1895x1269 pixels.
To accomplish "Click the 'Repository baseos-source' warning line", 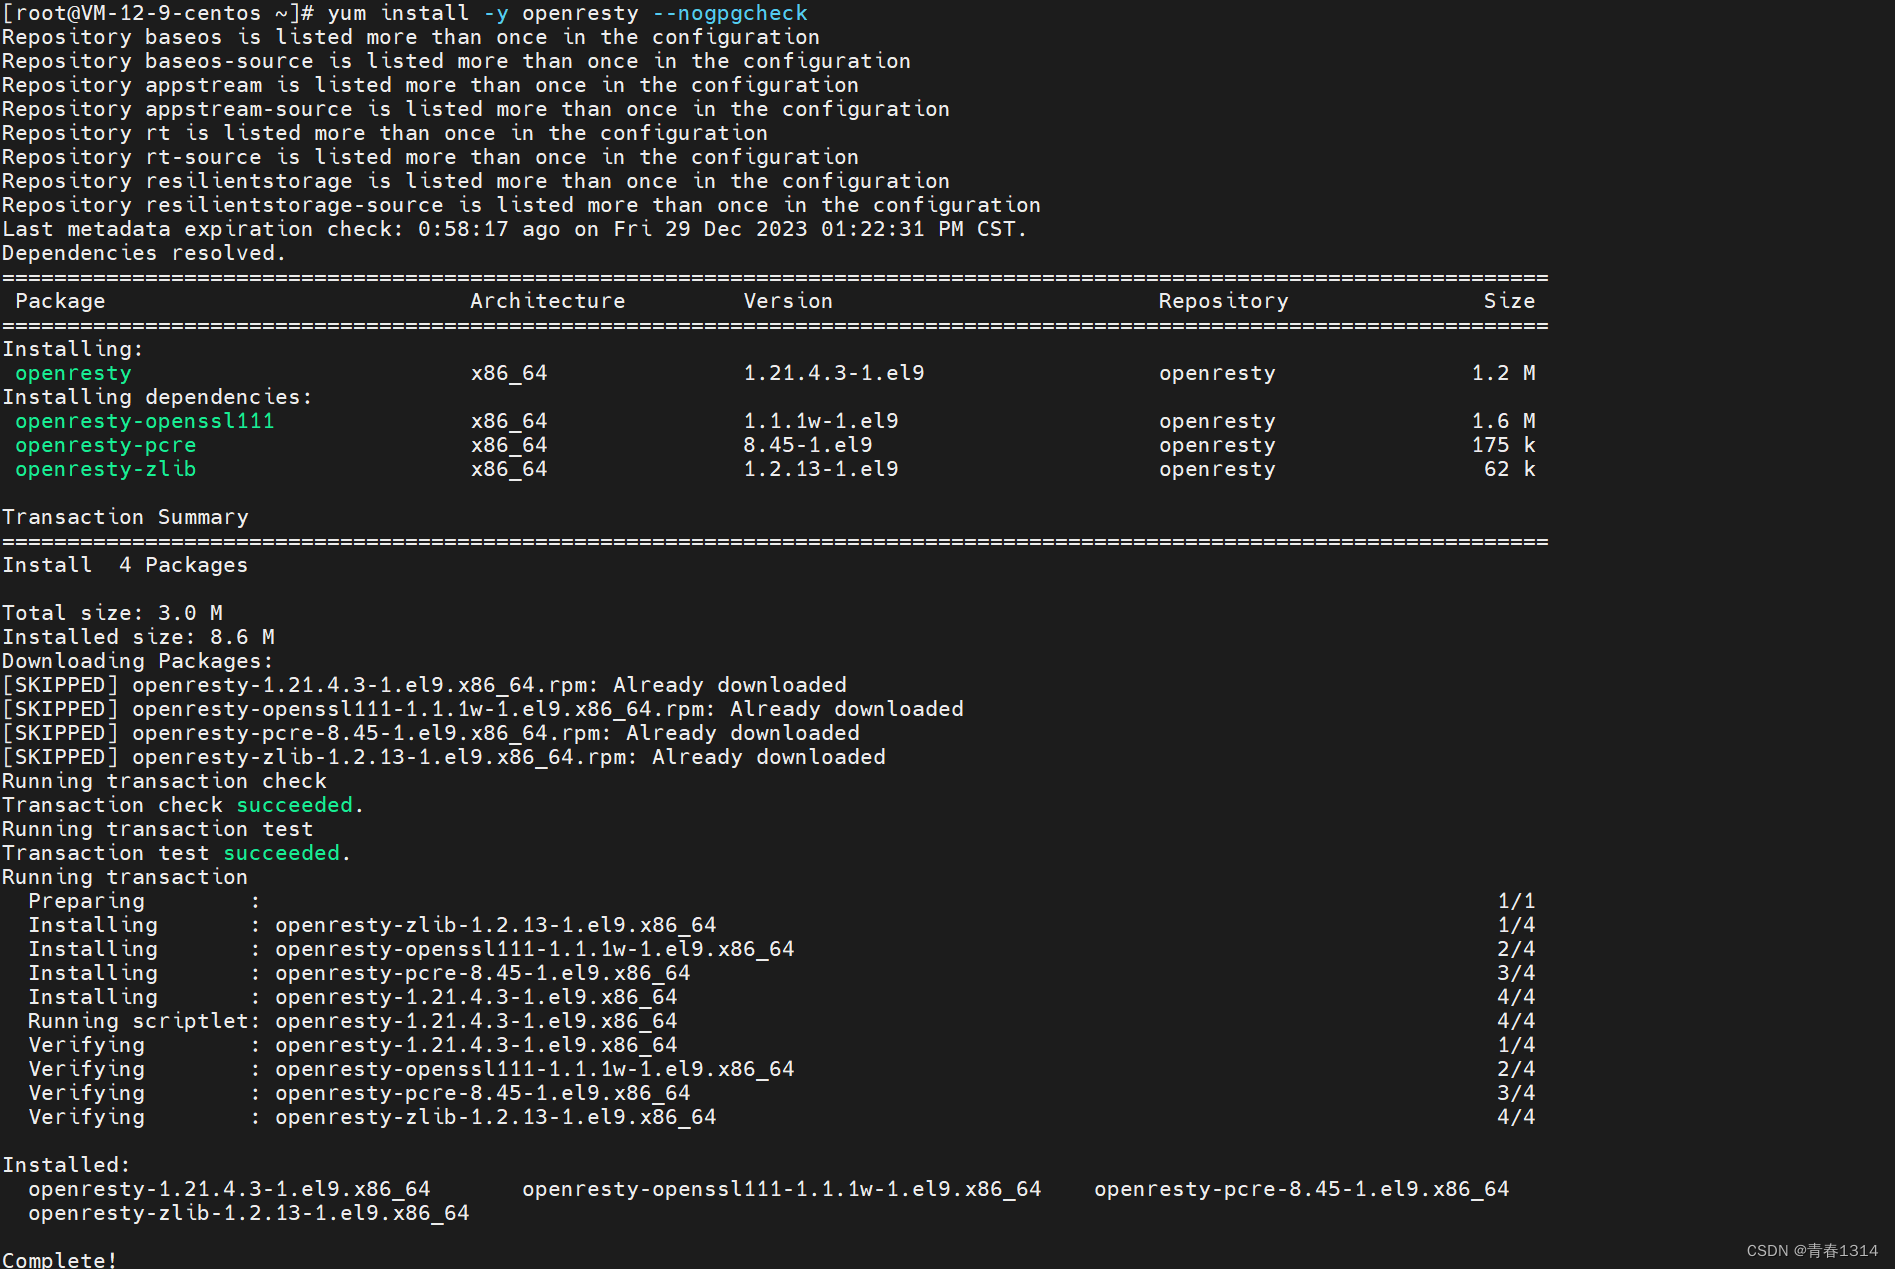I will click(456, 61).
